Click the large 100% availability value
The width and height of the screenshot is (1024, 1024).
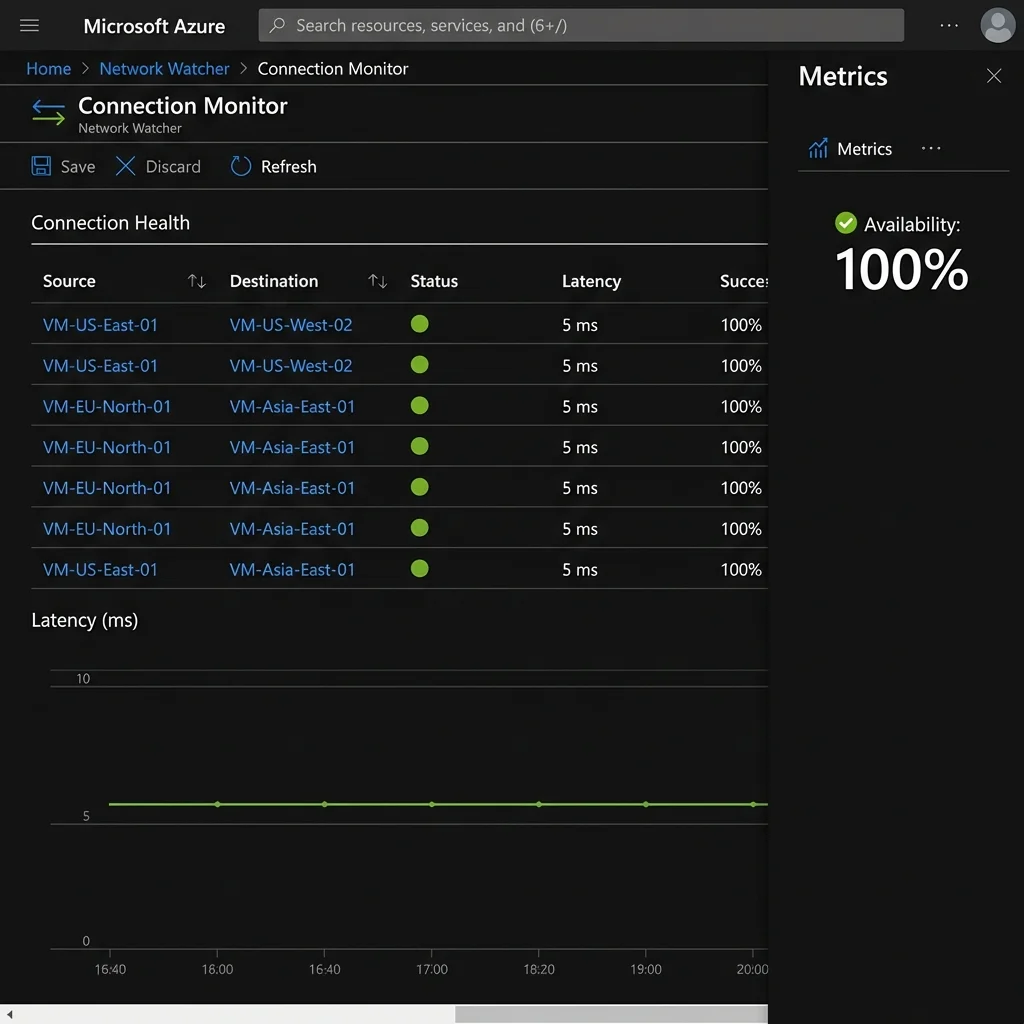[901, 269]
